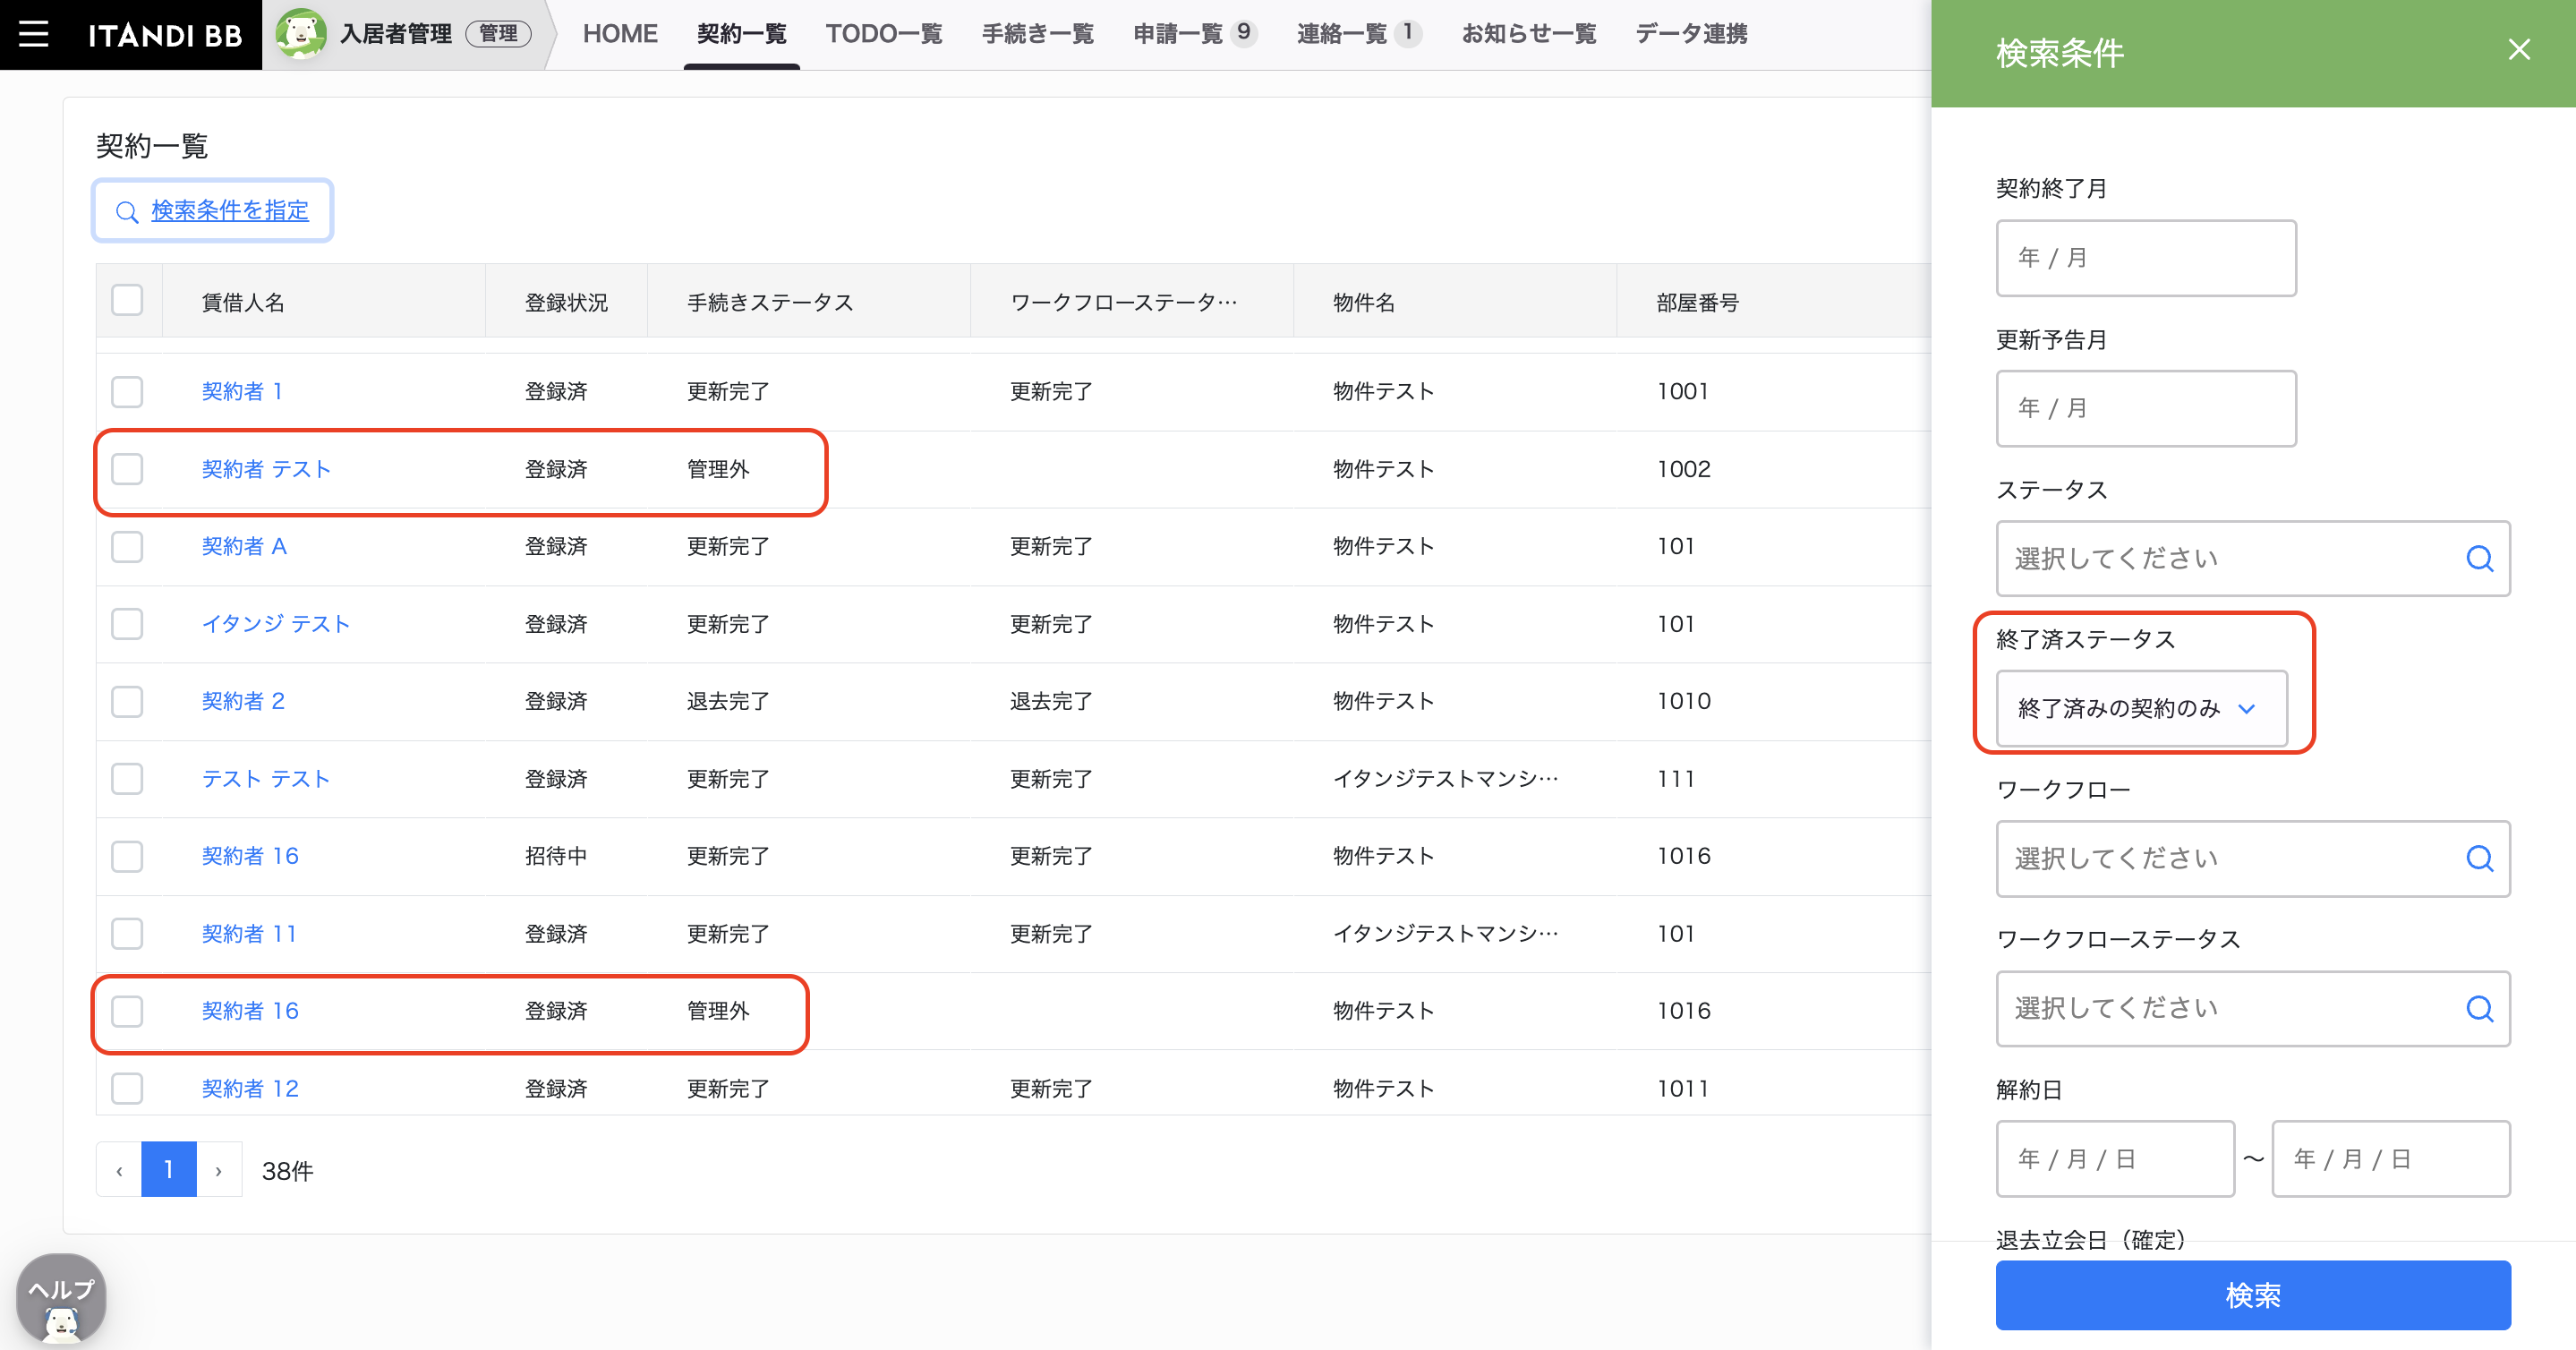
Task: Open 契約者 テスト tenant link
Action: (266, 469)
